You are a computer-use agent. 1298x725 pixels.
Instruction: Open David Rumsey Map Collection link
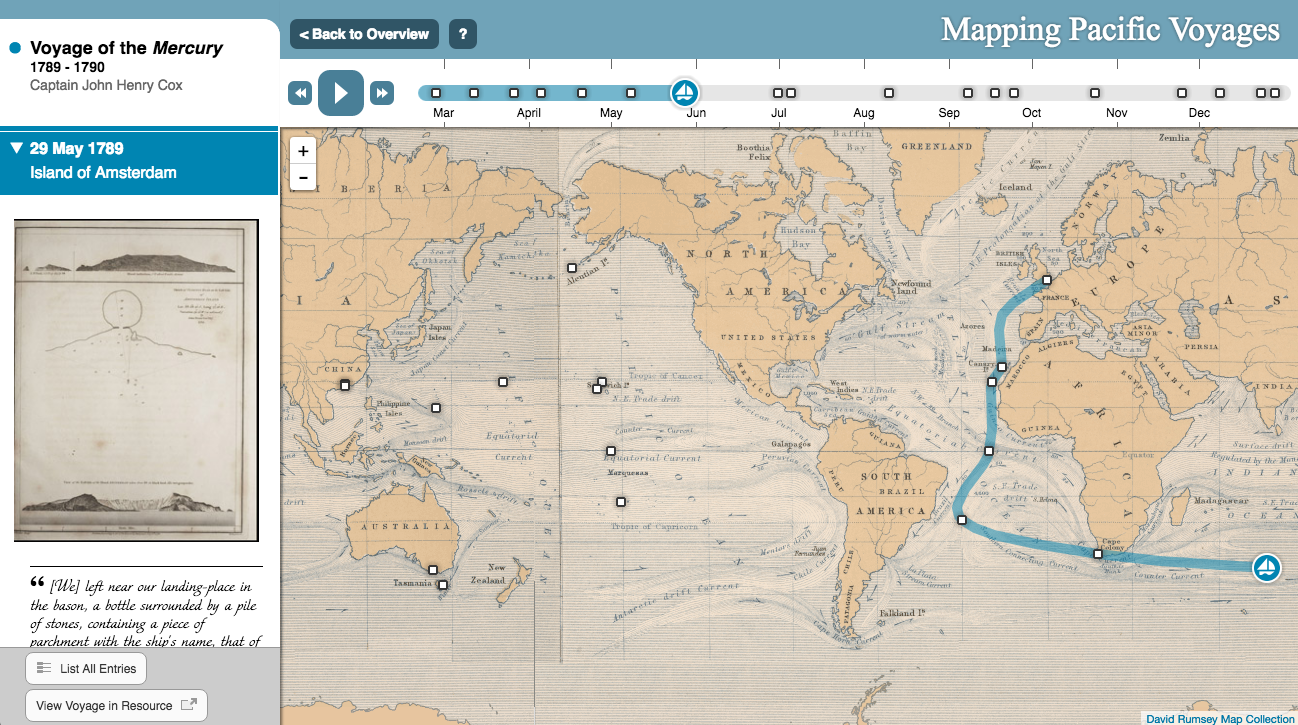tap(1219, 718)
